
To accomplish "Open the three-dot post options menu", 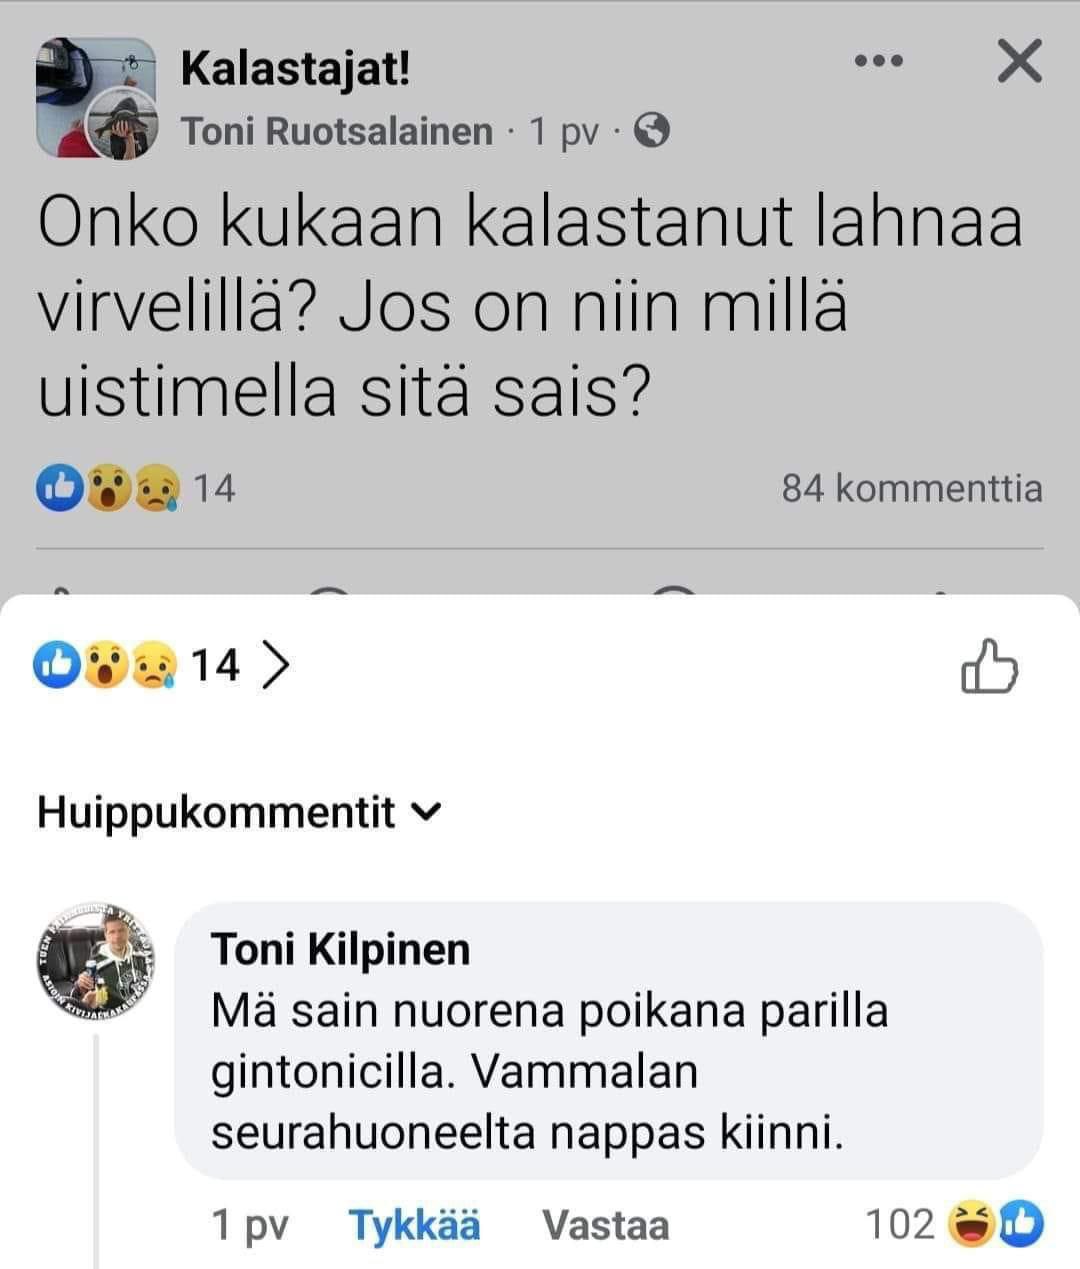I will (880, 62).
